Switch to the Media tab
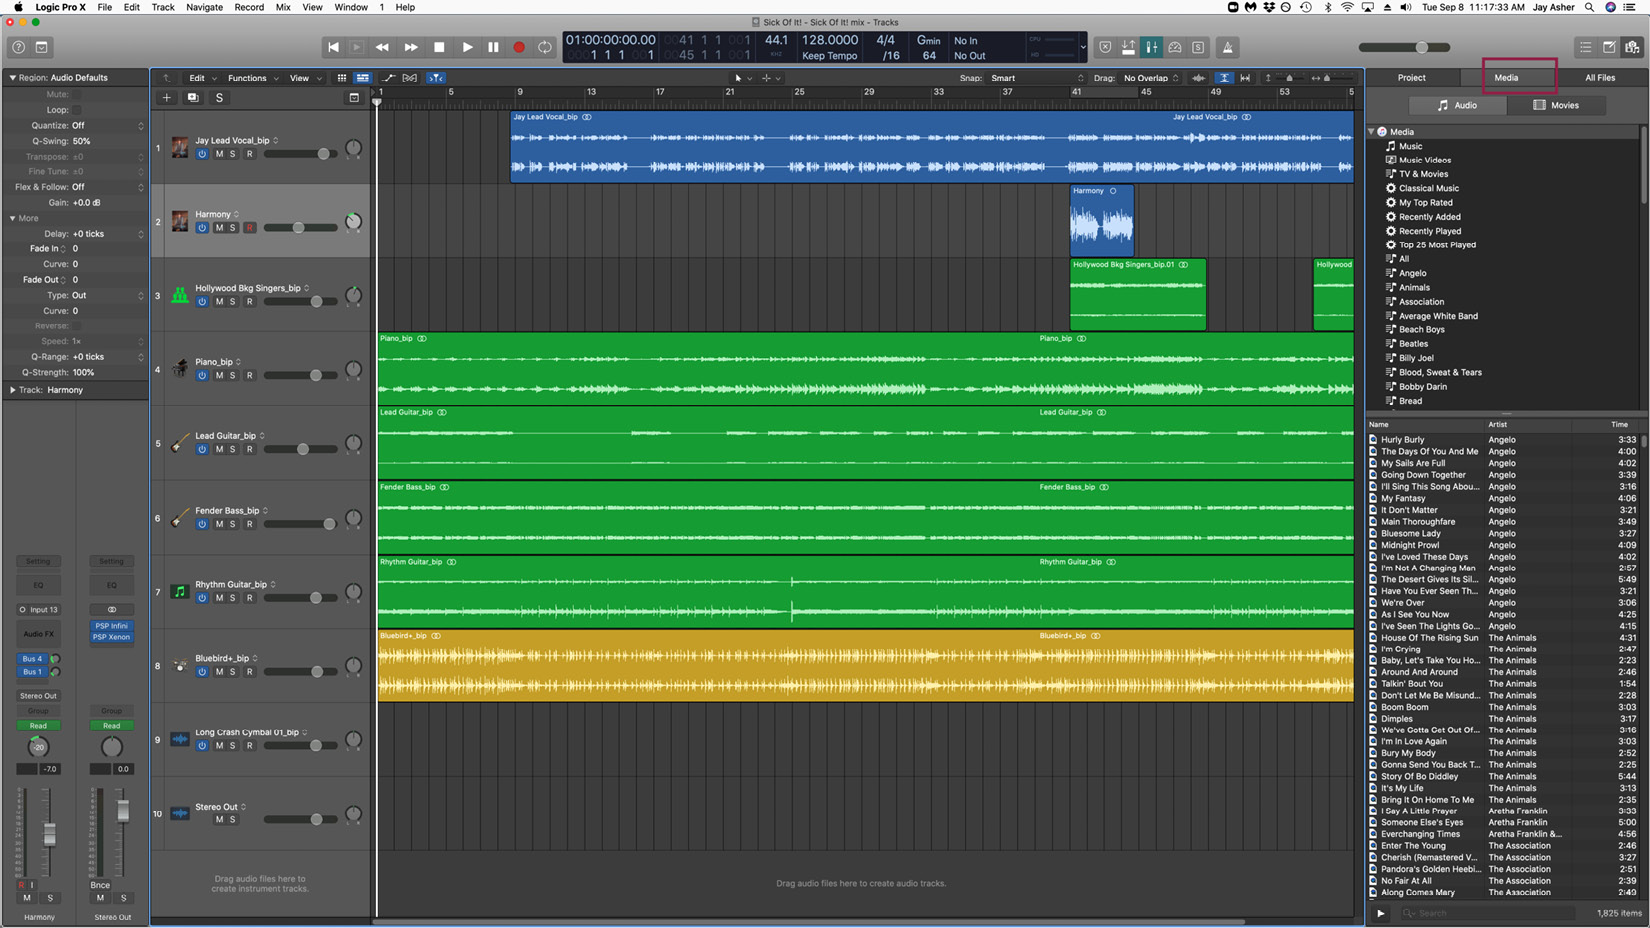 (x=1506, y=78)
